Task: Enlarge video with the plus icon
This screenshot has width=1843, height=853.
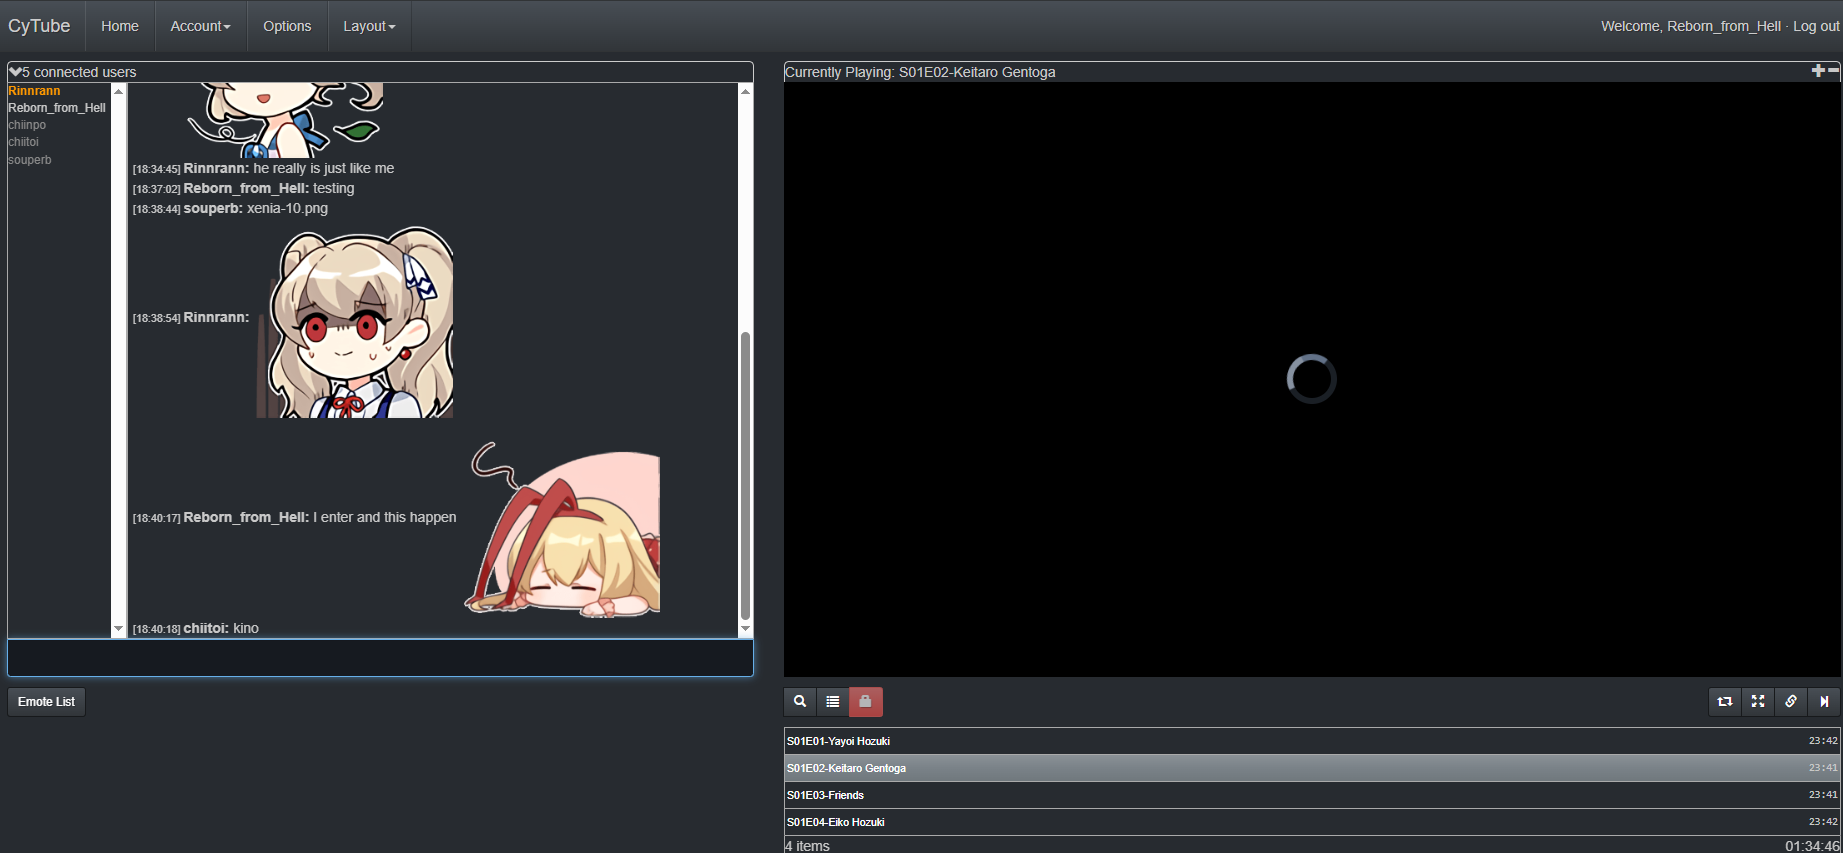Action: (x=1818, y=70)
